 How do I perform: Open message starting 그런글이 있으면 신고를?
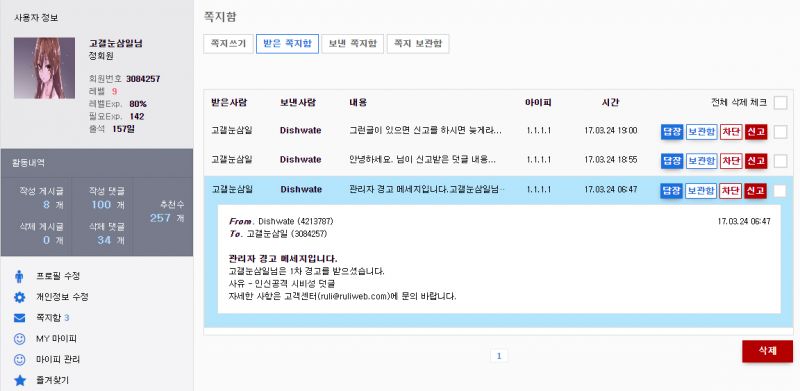pos(426,131)
